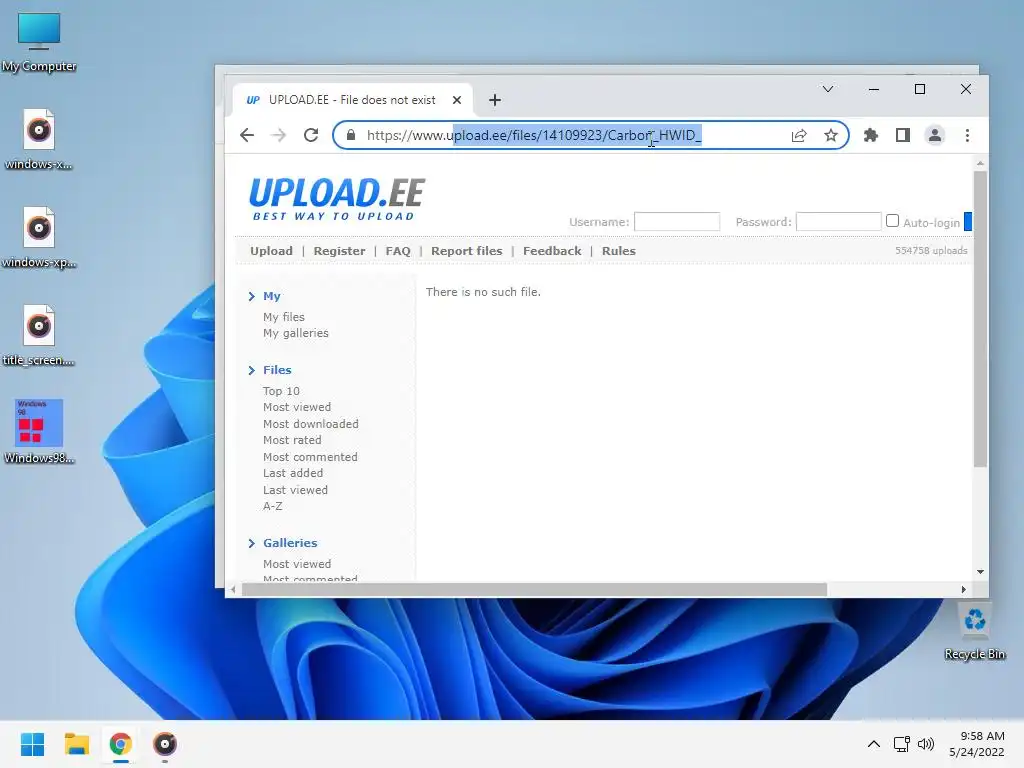
Task: Open the Top 10 files link
Action: pyautogui.click(x=281, y=391)
